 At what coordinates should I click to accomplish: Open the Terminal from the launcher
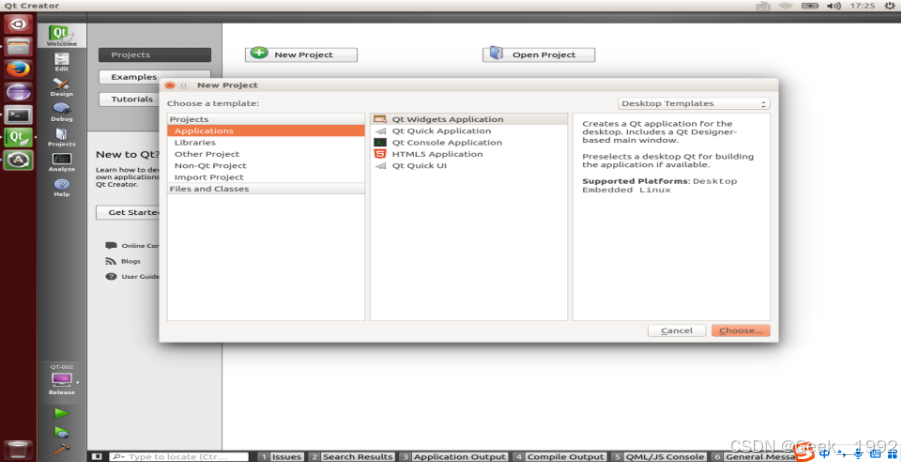pos(18,115)
